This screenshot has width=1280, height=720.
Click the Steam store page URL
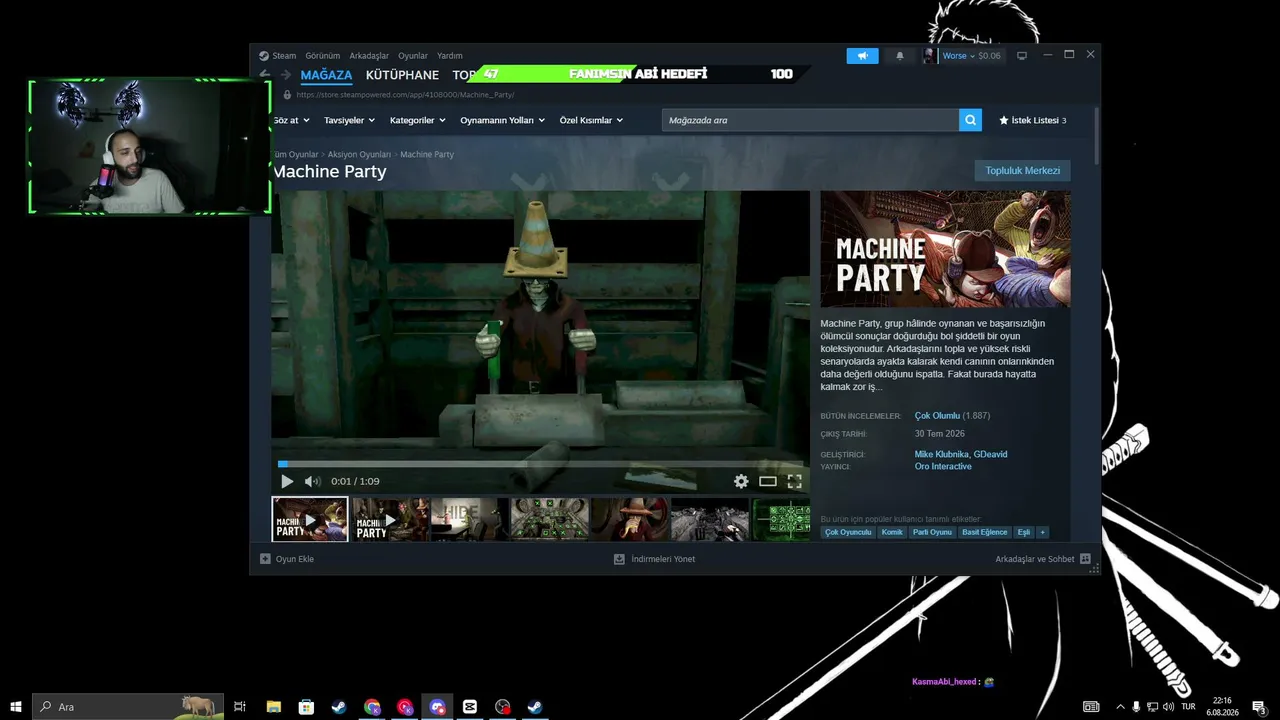[x=405, y=95]
